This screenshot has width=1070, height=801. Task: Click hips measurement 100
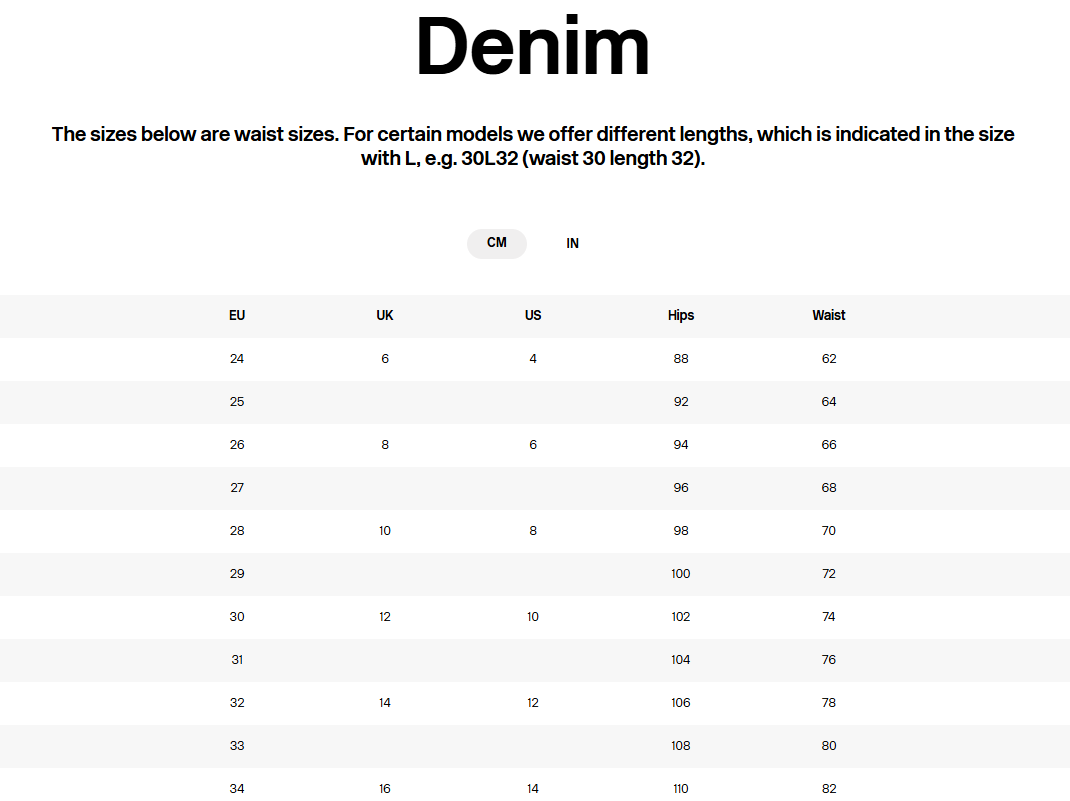[x=681, y=573]
